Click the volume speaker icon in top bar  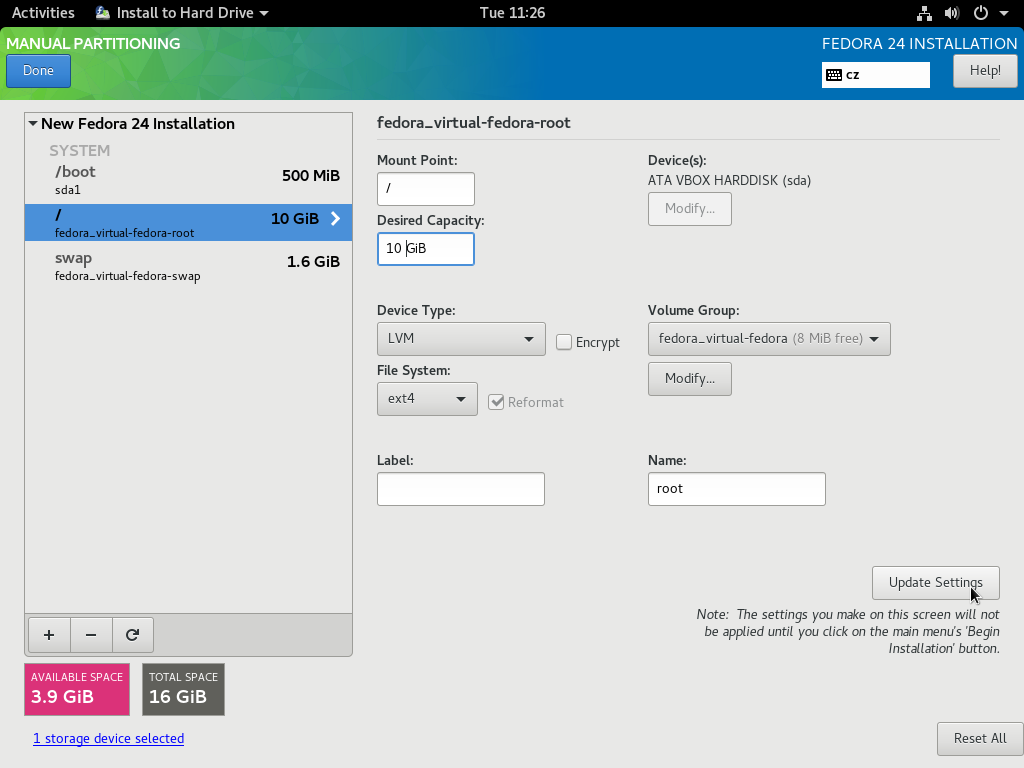(951, 13)
